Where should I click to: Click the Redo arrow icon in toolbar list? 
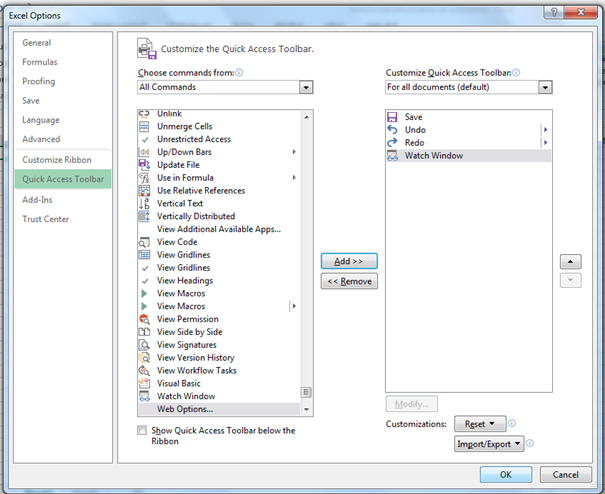pyautogui.click(x=392, y=142)
